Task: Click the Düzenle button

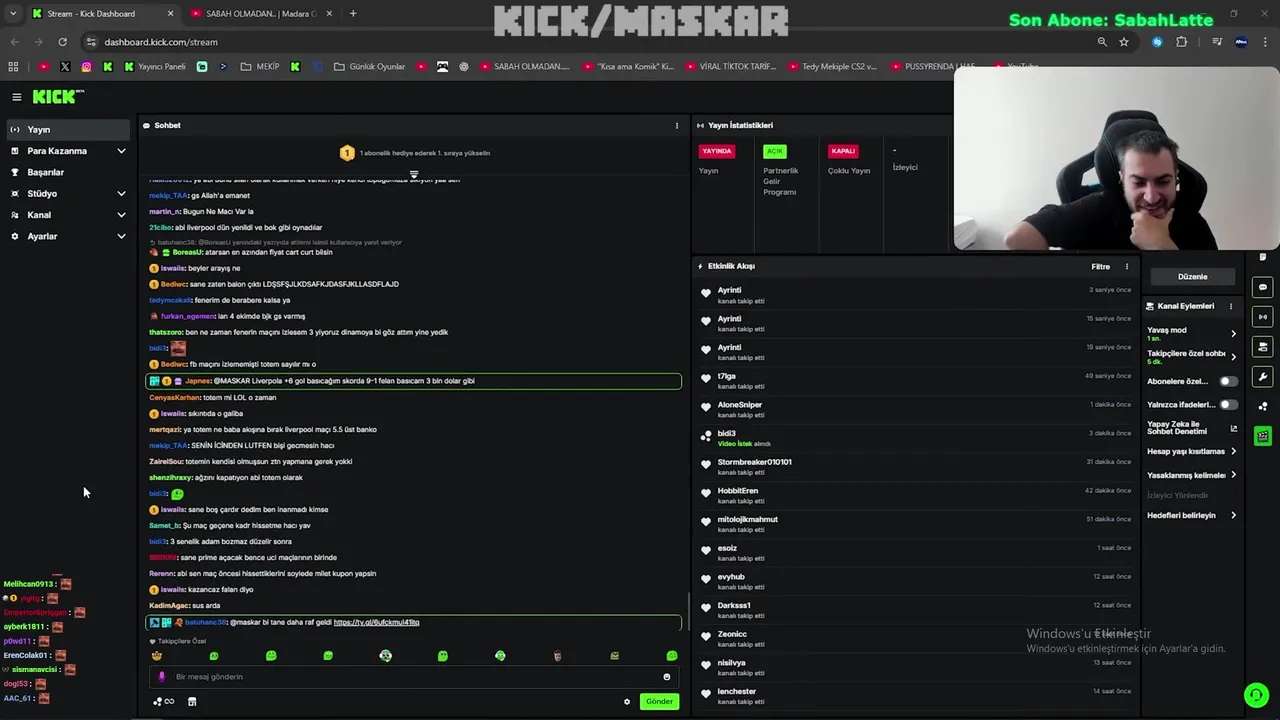Action: [1192, 277]
